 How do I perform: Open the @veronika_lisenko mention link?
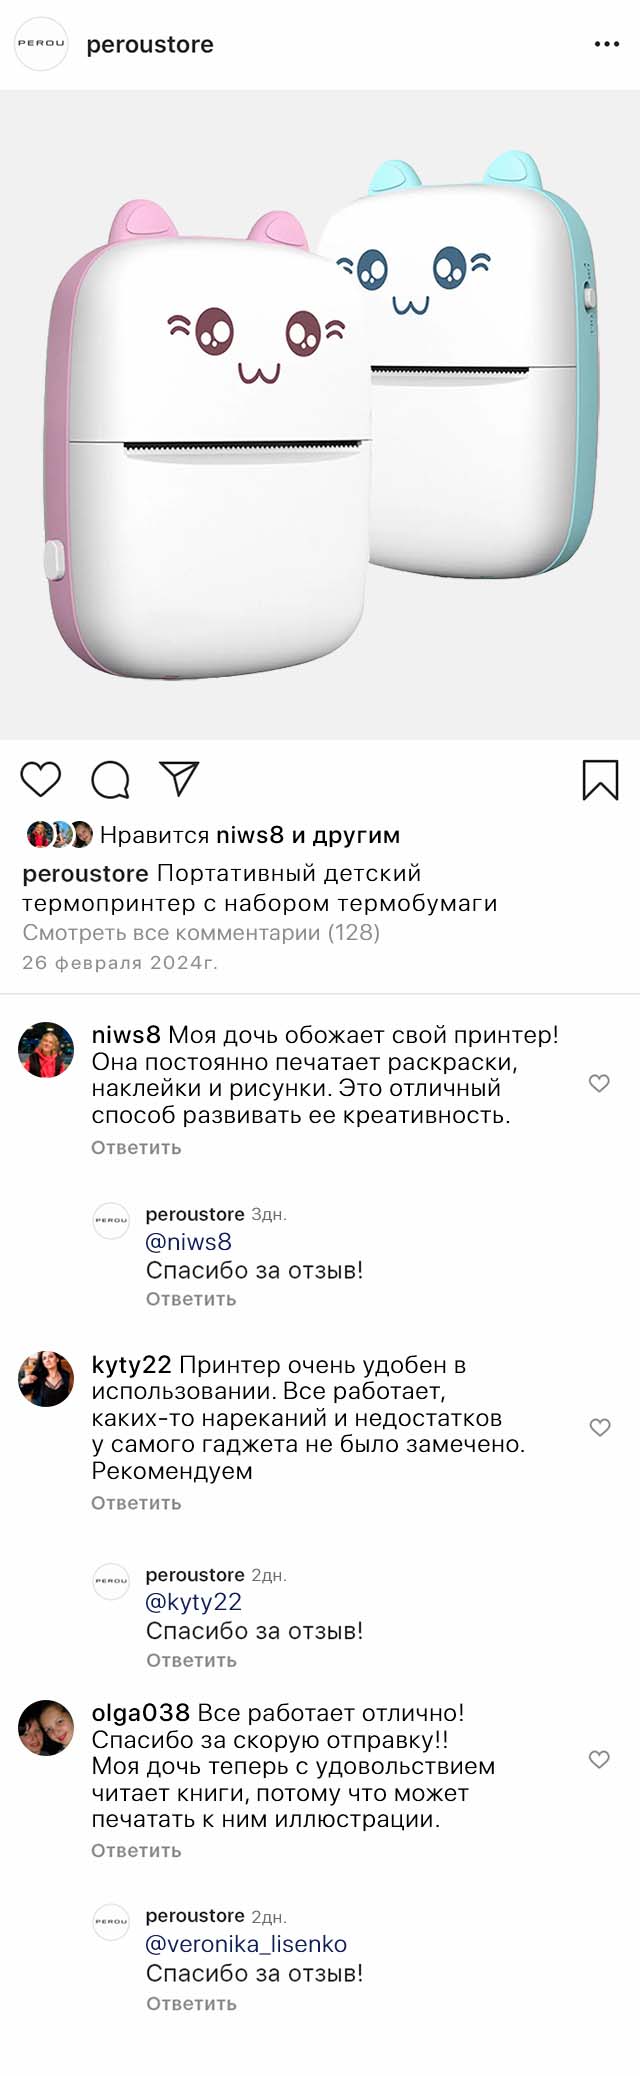click(246, 1944)
